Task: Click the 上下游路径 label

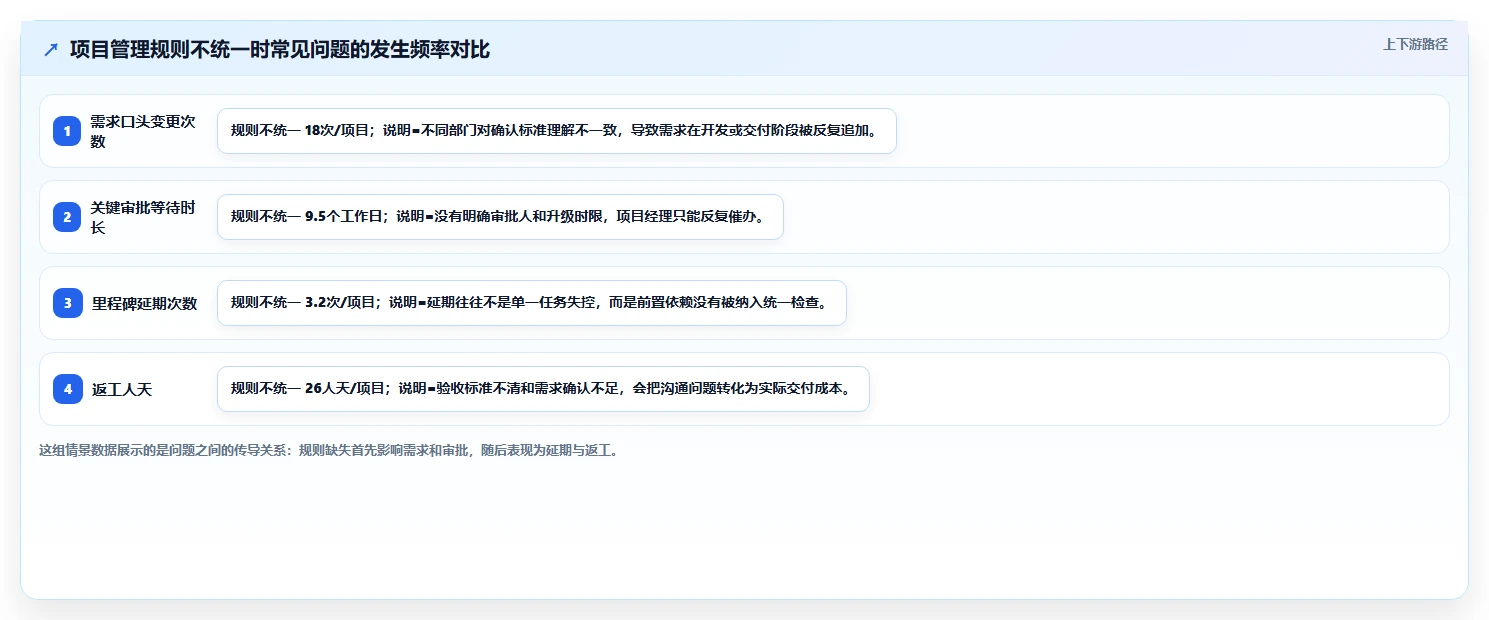Action: tap(1415, 44)
